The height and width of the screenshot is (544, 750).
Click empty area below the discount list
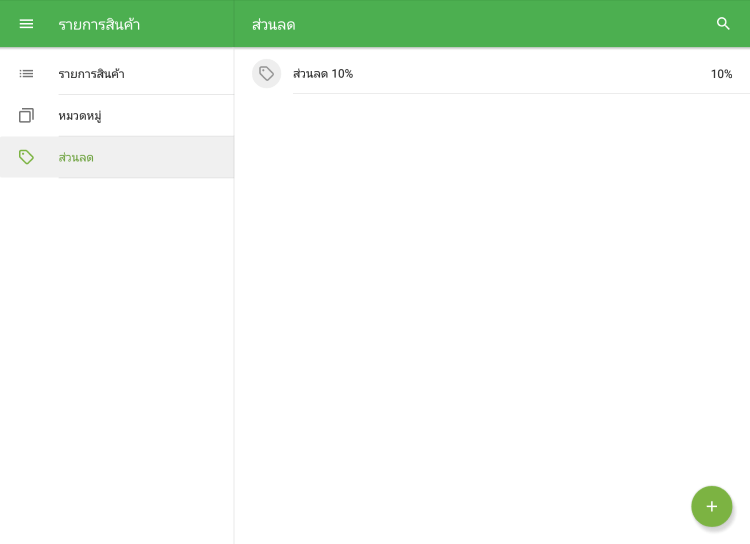(x=490, y=300)
